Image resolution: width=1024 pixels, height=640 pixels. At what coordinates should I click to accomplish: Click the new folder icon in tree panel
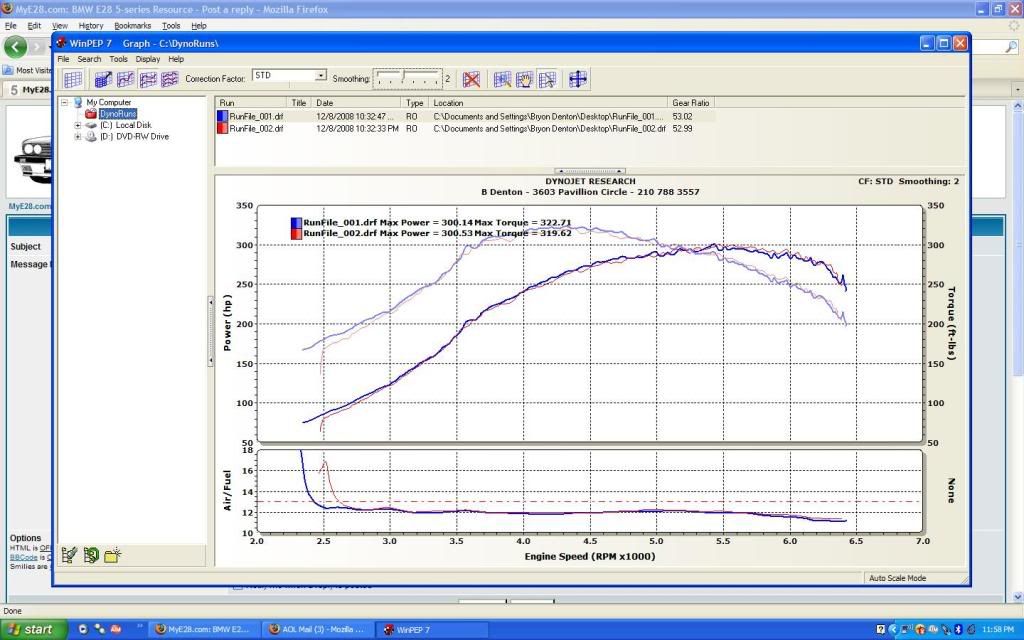[114, 555]
